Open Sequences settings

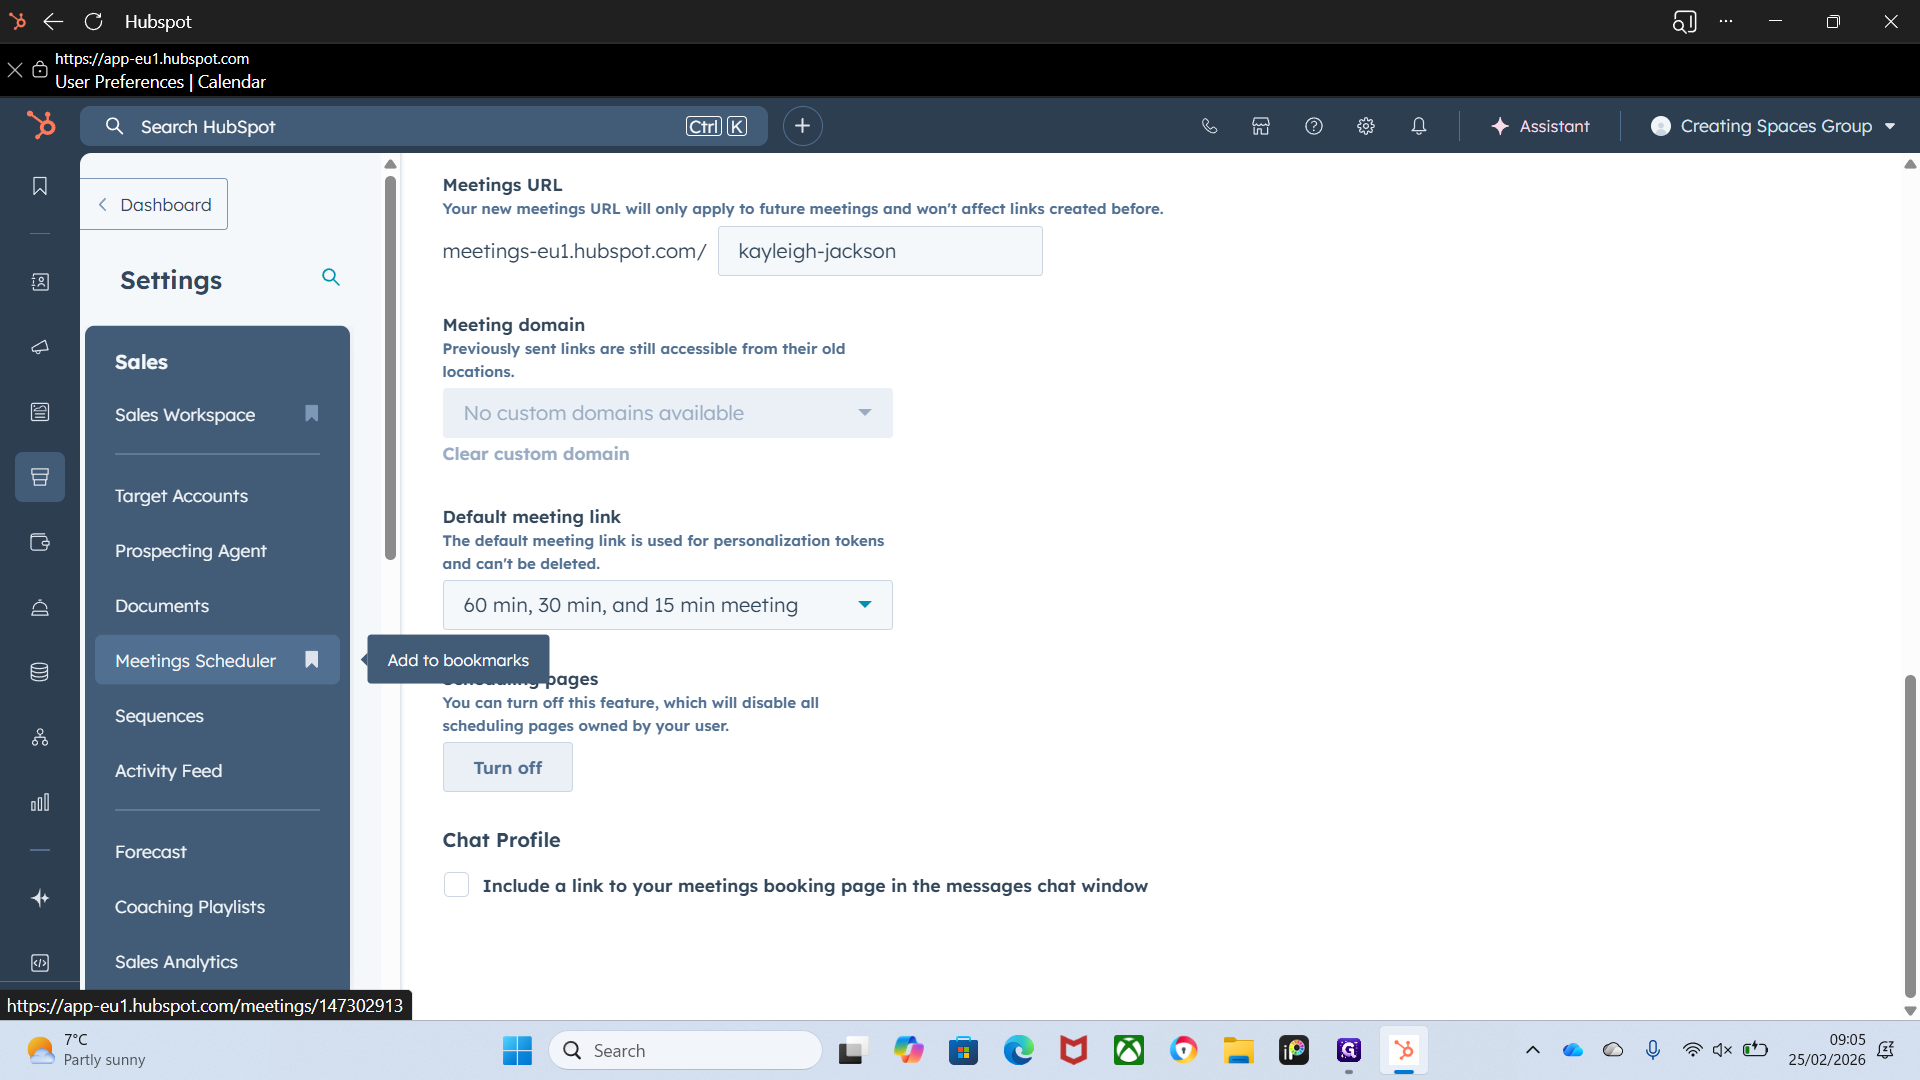tap(159, 716)
